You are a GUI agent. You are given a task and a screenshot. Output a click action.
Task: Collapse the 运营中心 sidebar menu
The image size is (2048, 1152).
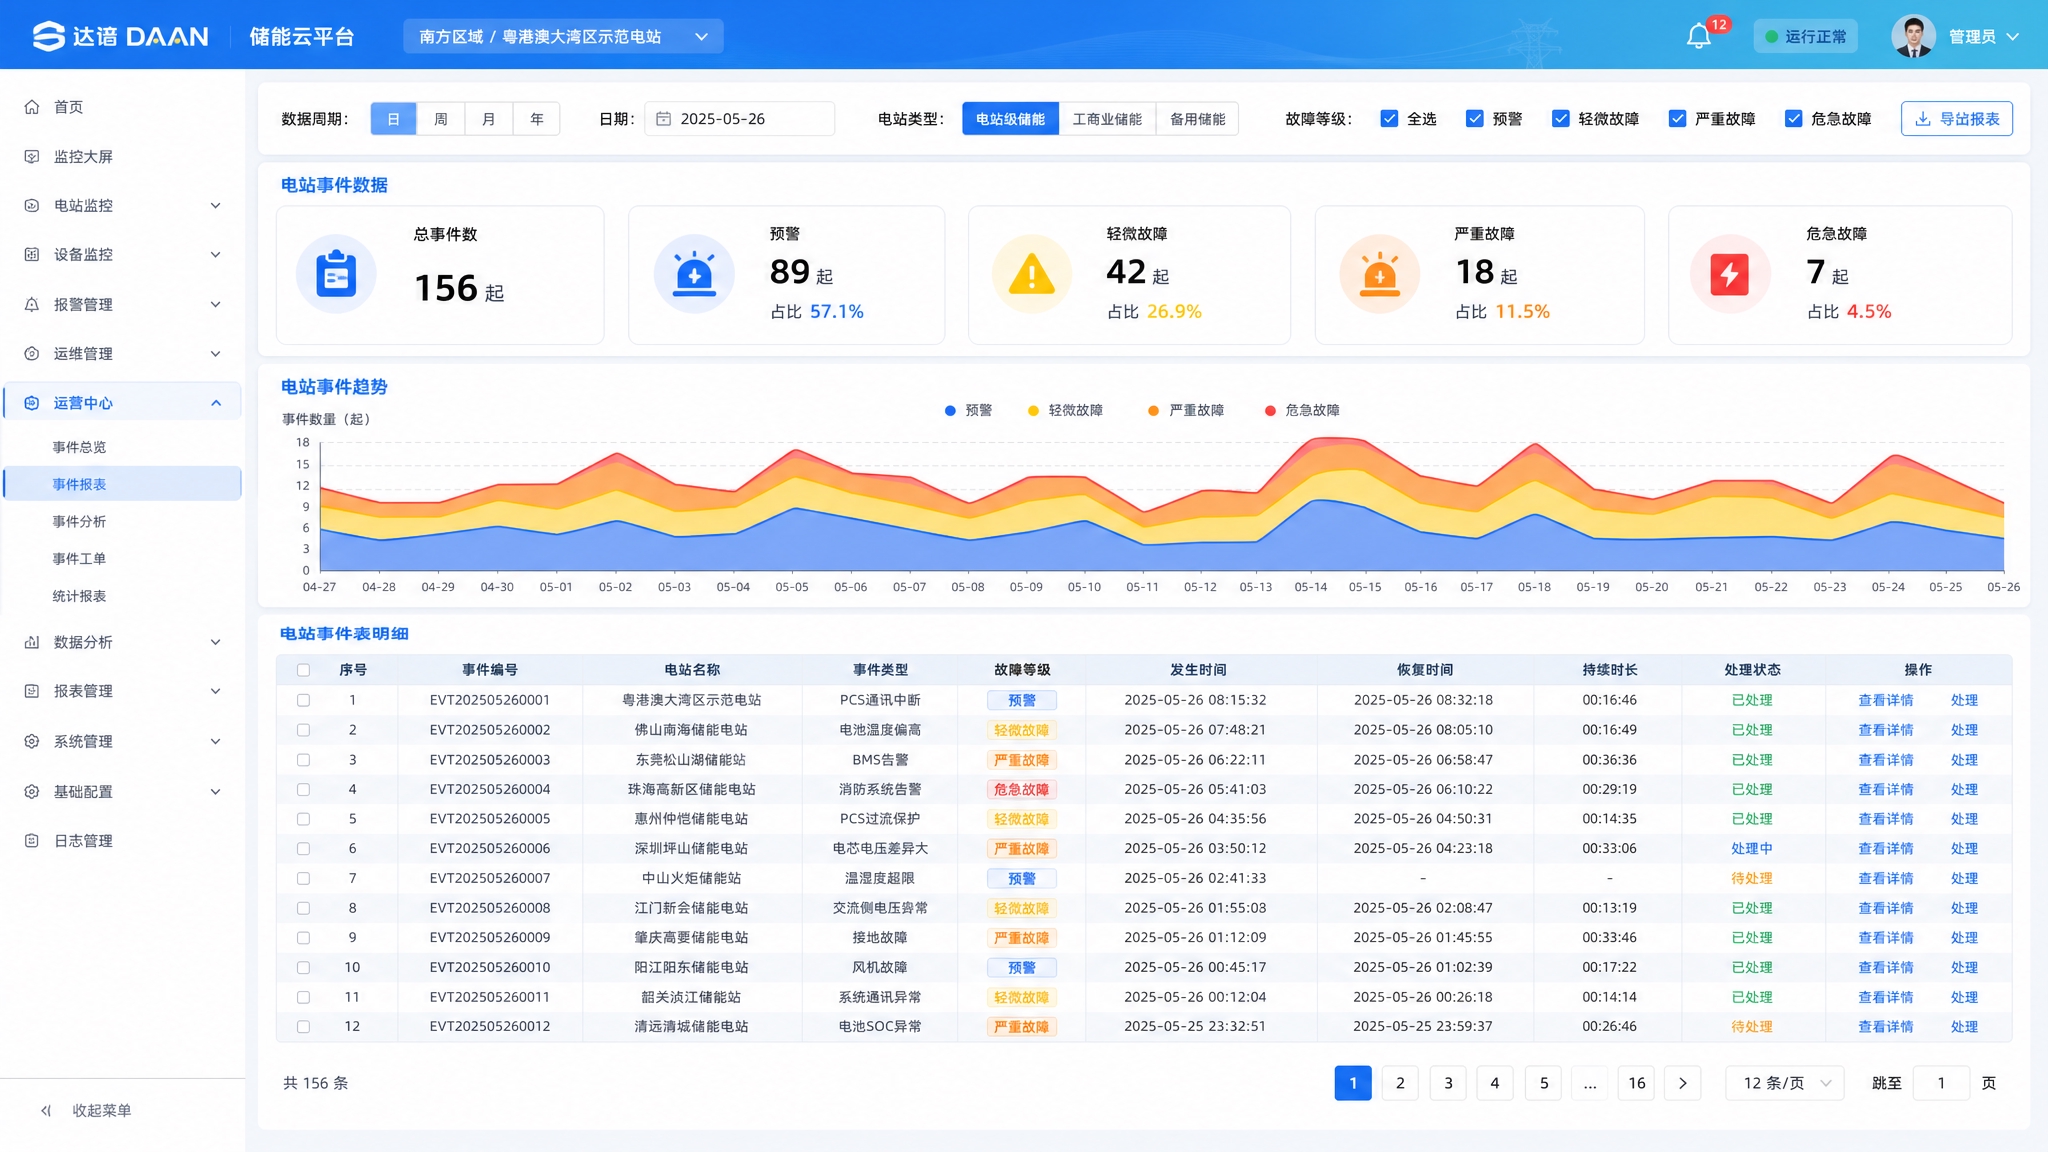122,403
